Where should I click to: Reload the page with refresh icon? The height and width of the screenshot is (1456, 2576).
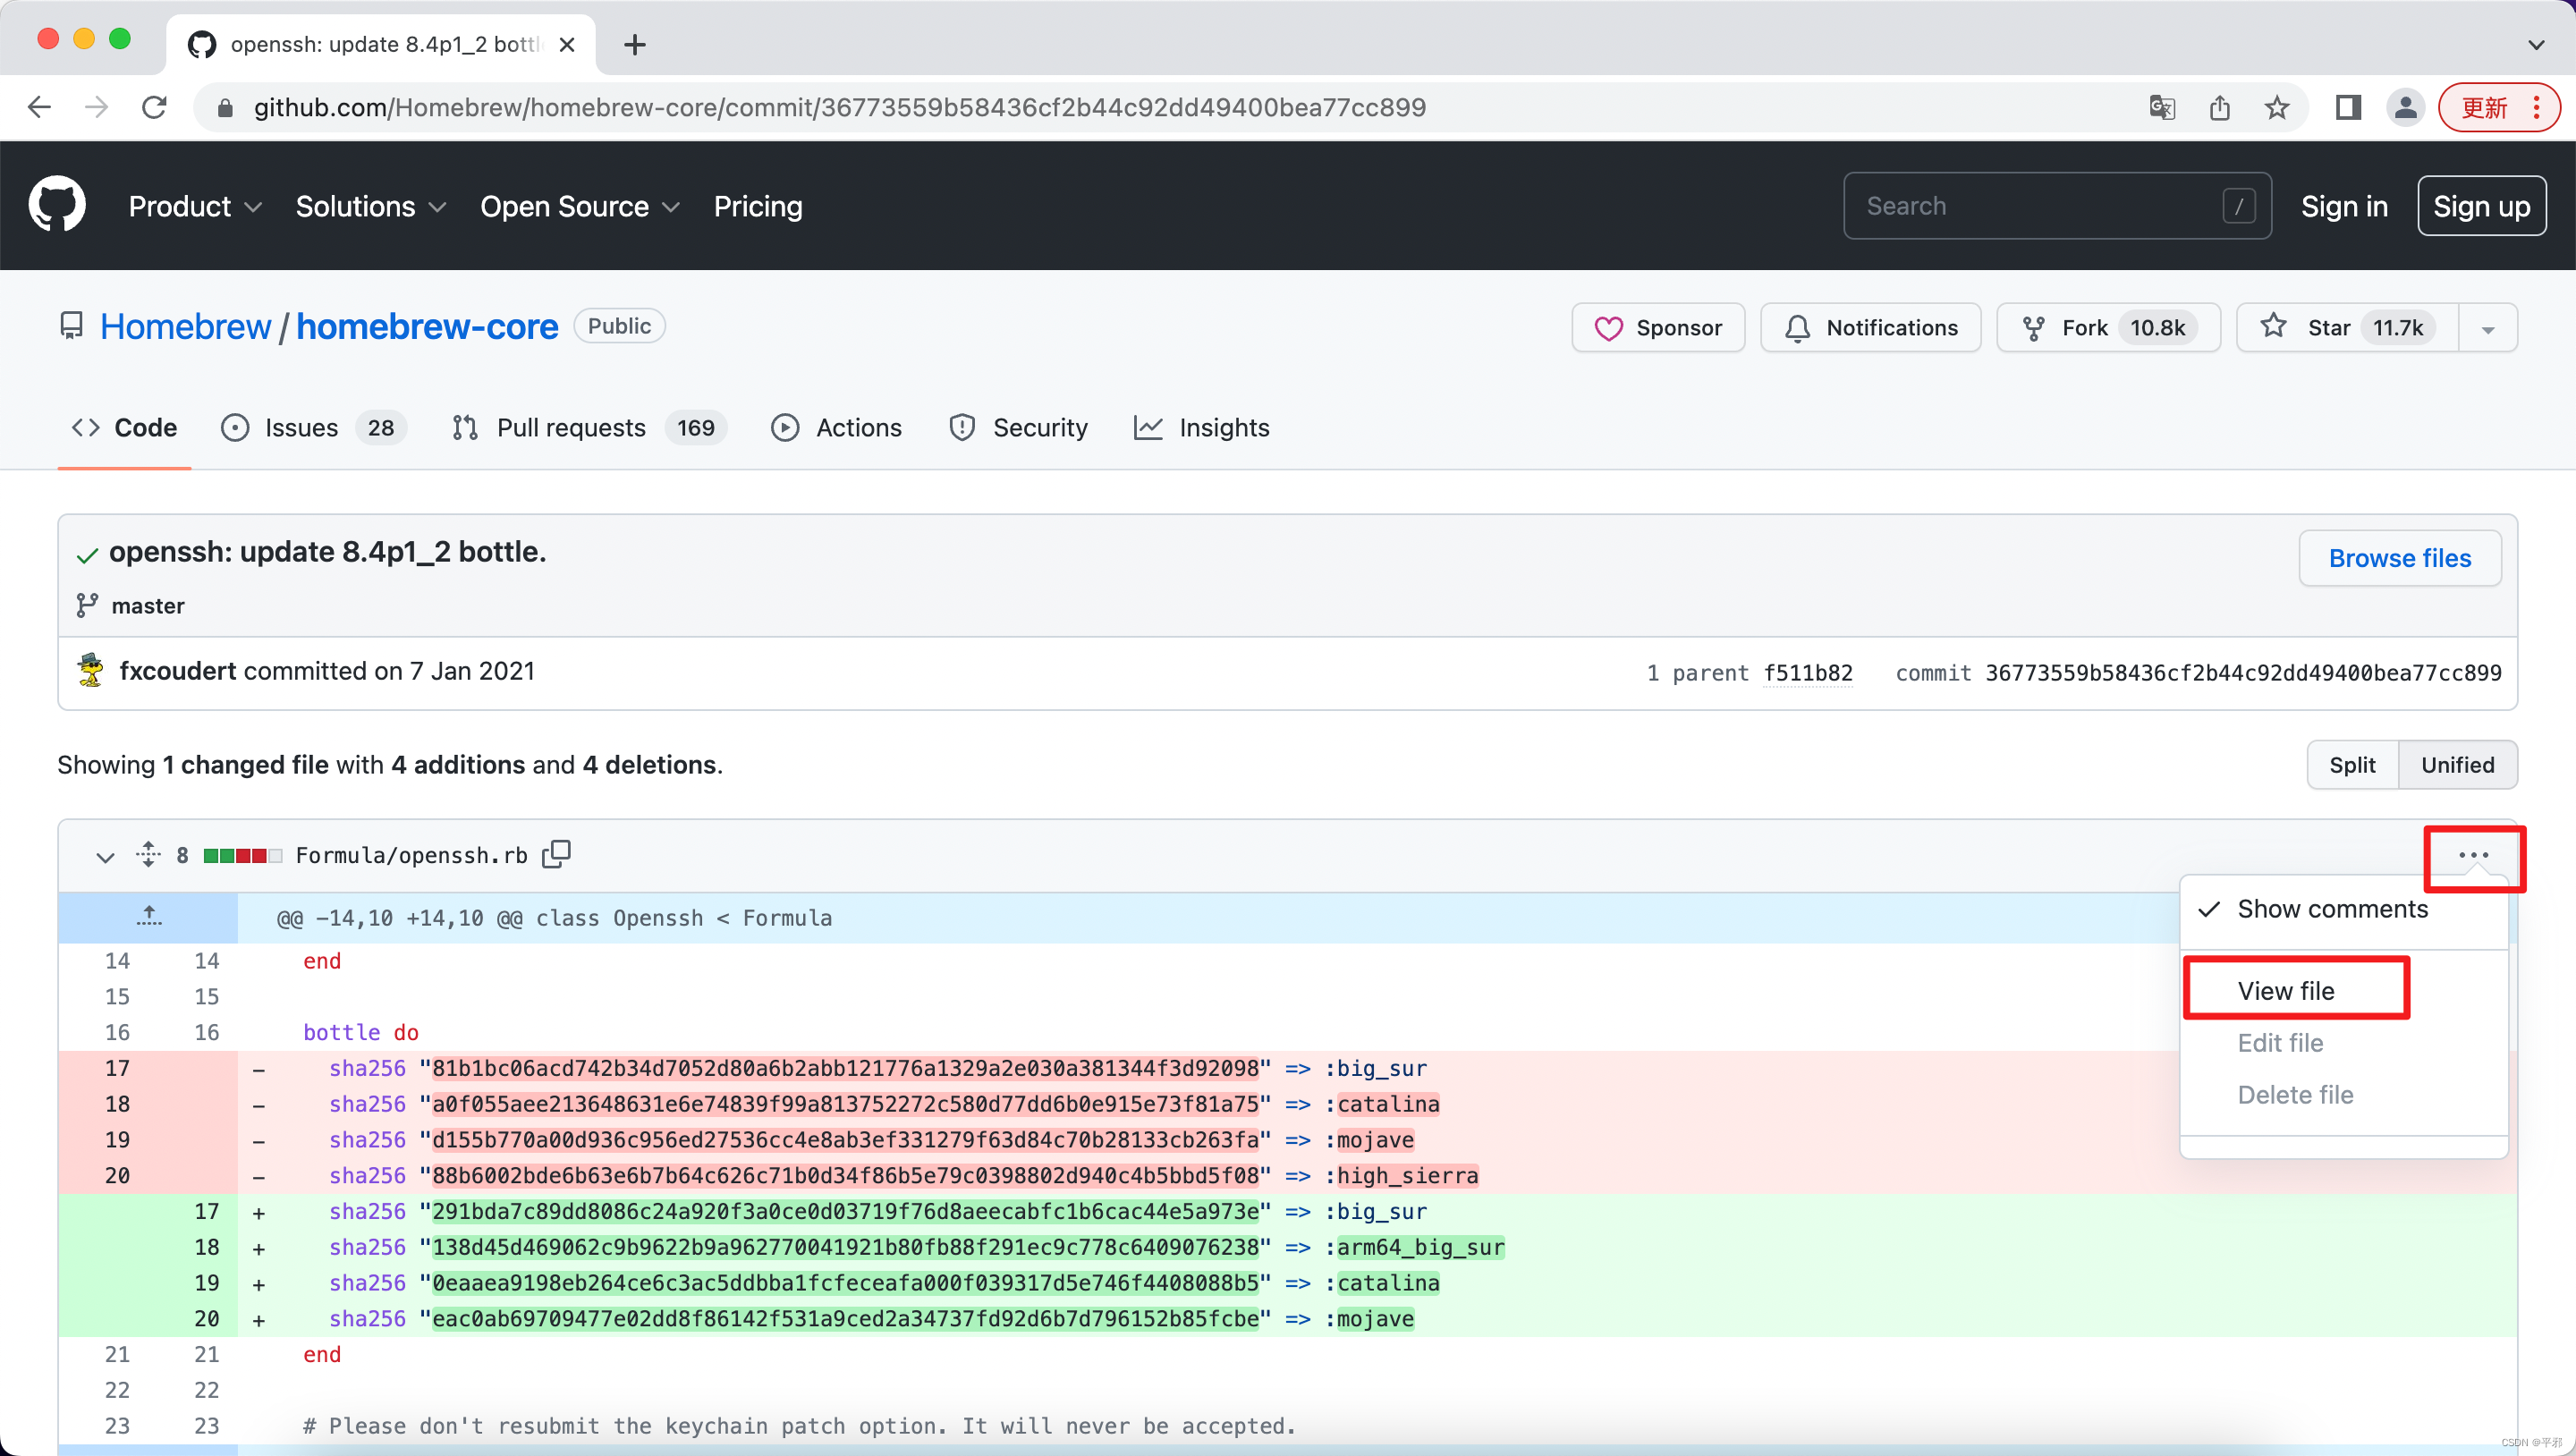pyautogui.click(x=154, y=107)
